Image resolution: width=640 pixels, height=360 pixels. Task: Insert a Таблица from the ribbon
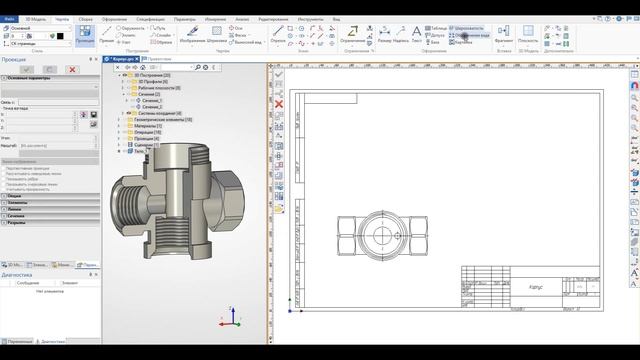click(x=436, y=28)
